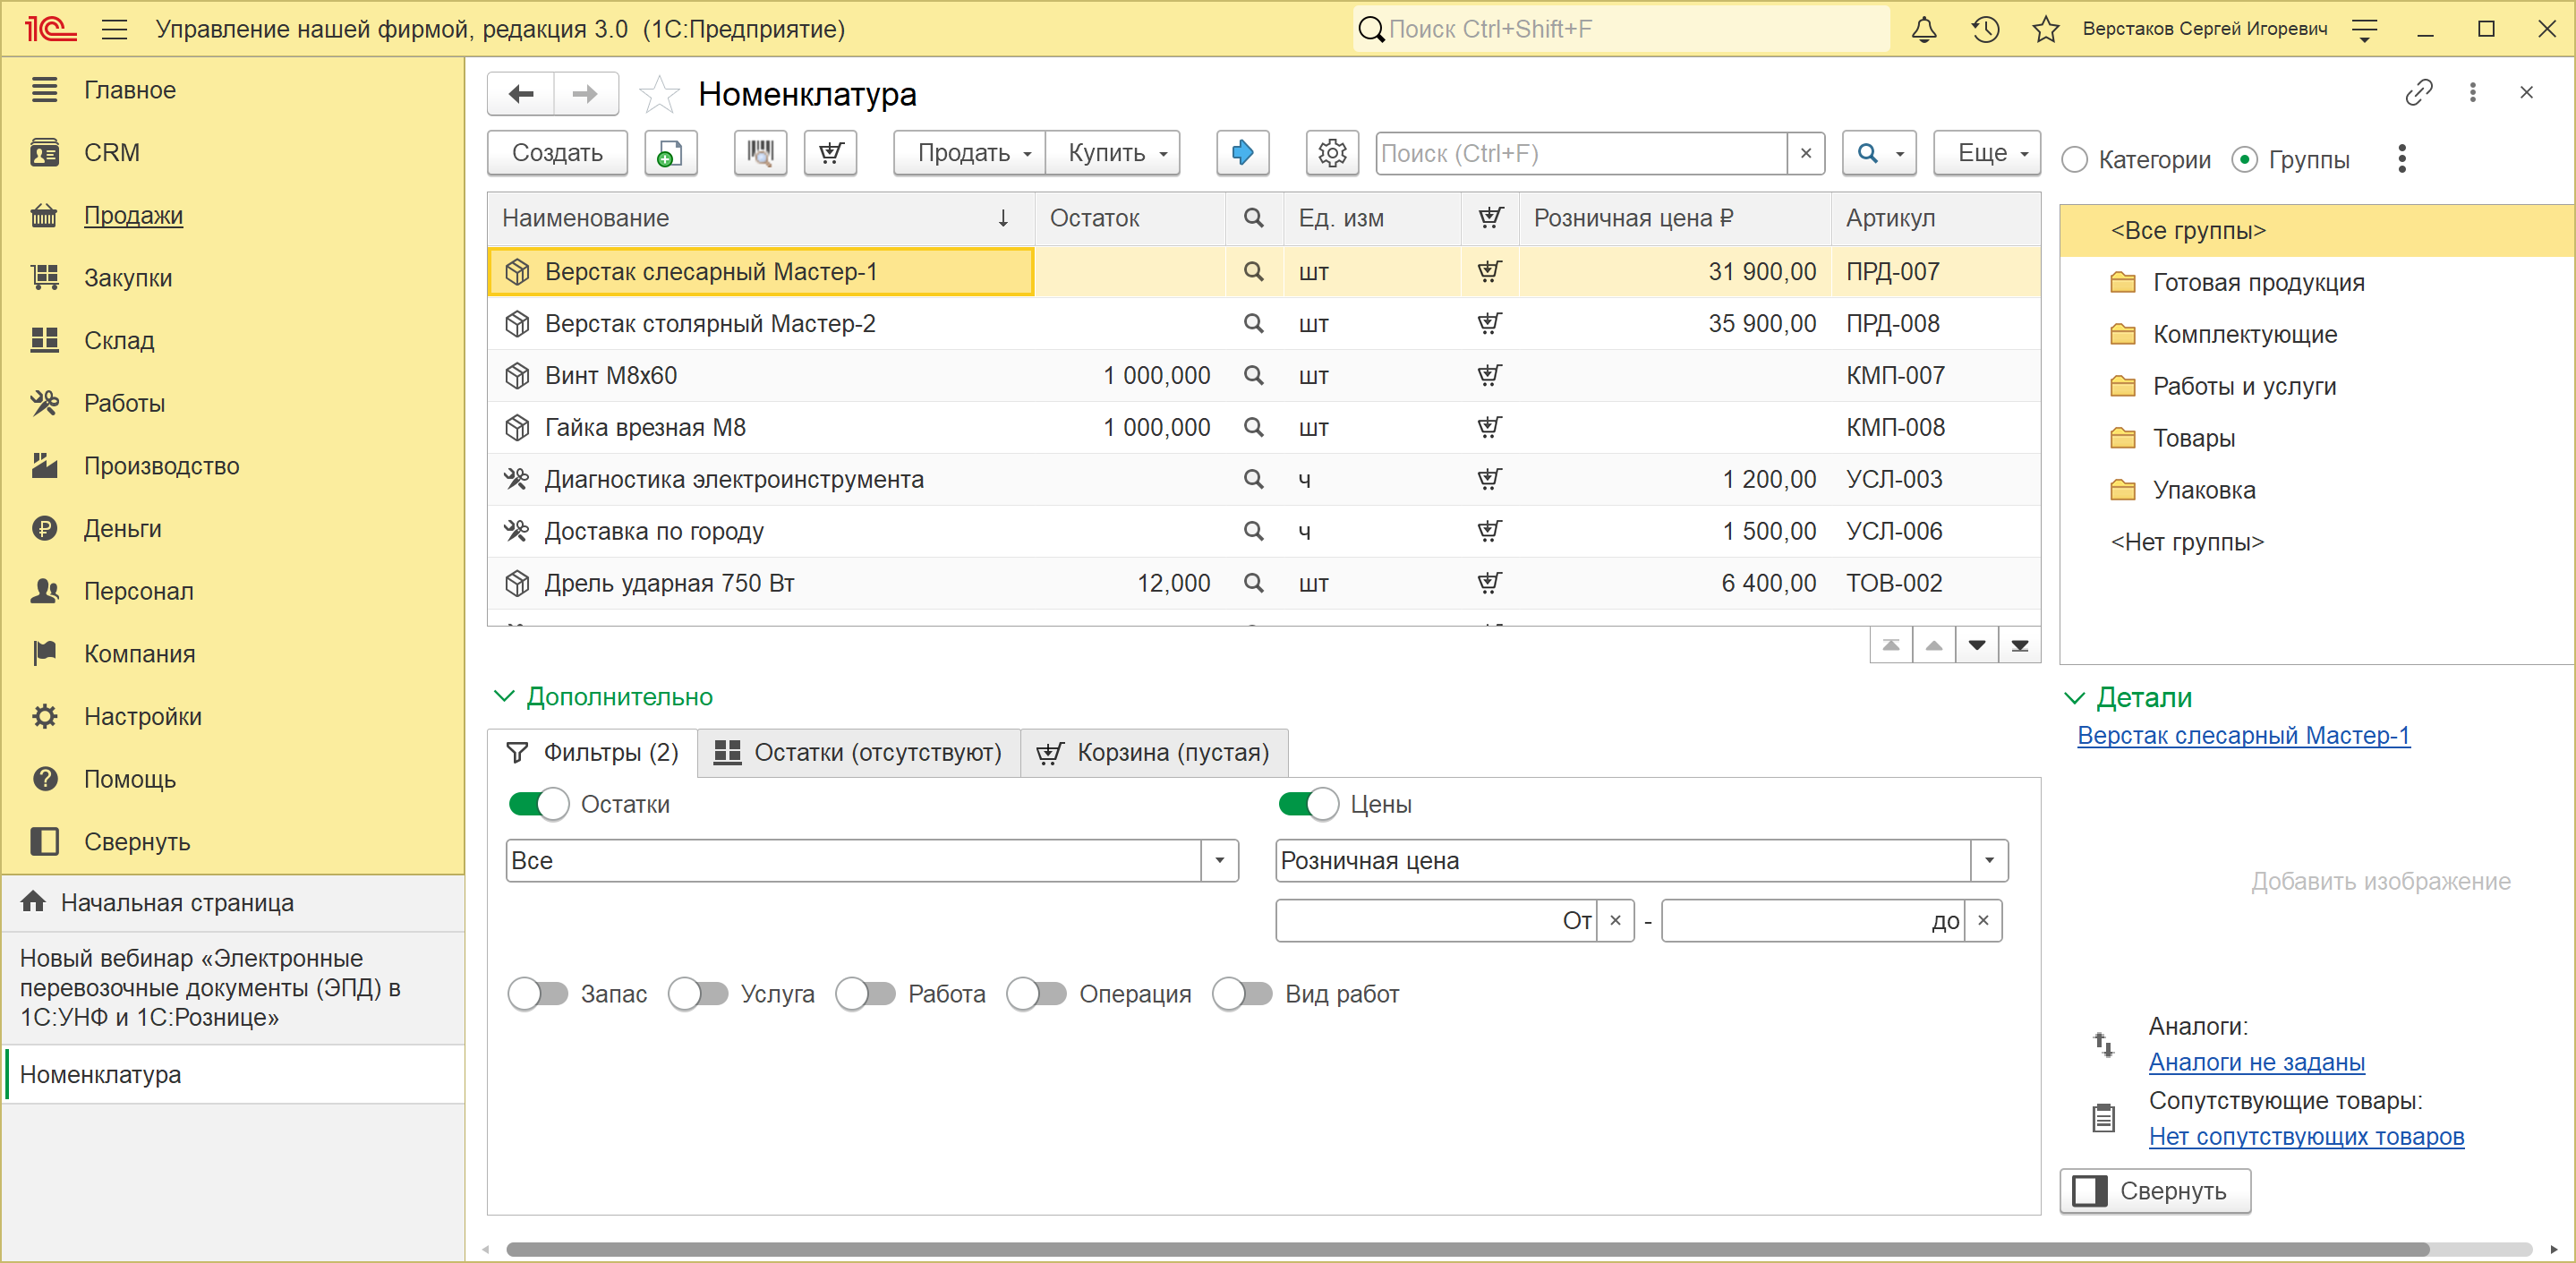Screen dimensions: 2576x1263
Task: Click magnifier icon in Гайка врезная М8 row
Action: [1252, 428]
